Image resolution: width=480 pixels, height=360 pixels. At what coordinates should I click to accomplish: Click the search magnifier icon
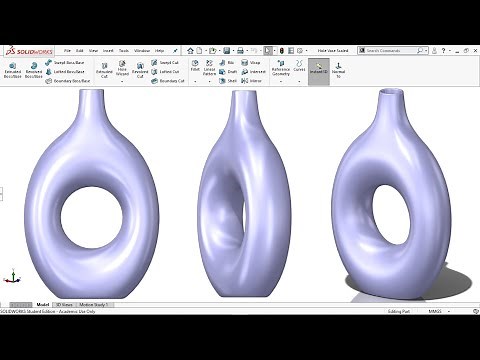[x=420, y=51]
